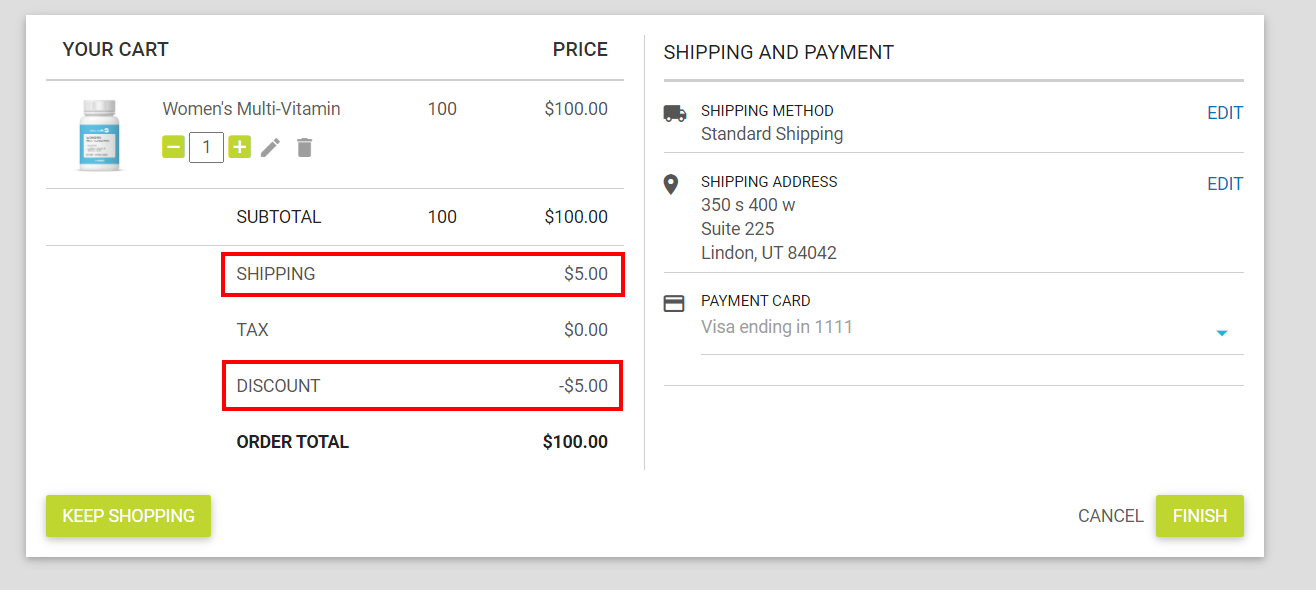
Task: Finish the order
Action: click(x=1200, y=516)
